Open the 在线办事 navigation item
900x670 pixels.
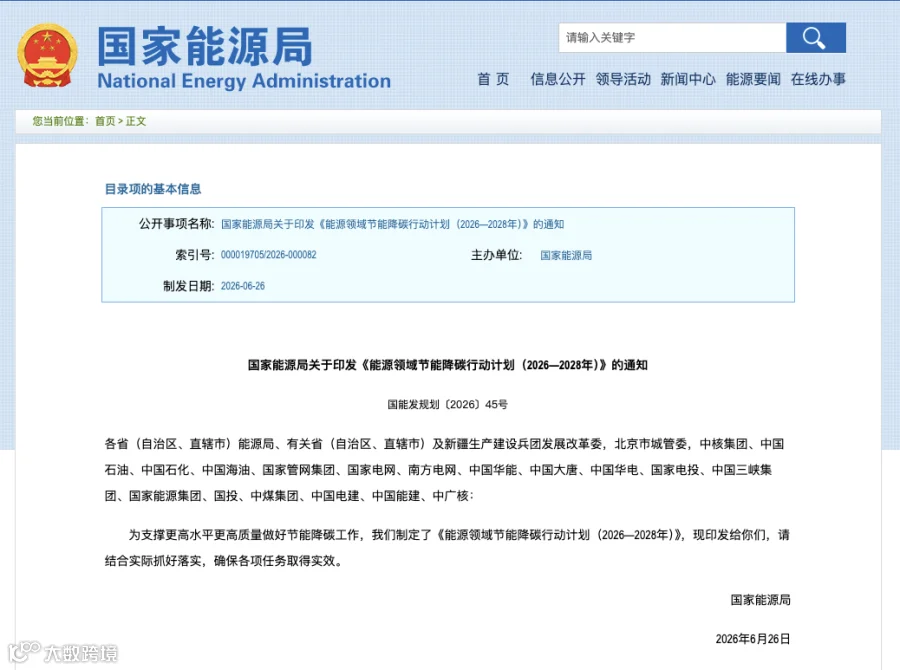818,79
